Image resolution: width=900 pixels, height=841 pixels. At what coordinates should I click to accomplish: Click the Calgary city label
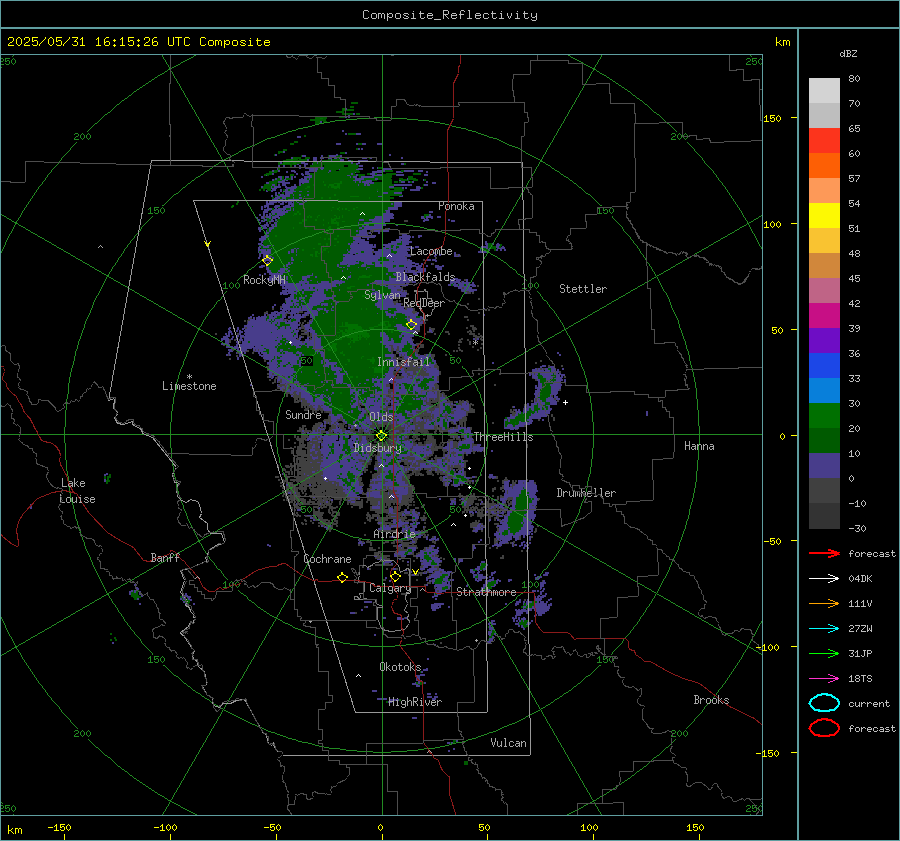tap(390, 588)
